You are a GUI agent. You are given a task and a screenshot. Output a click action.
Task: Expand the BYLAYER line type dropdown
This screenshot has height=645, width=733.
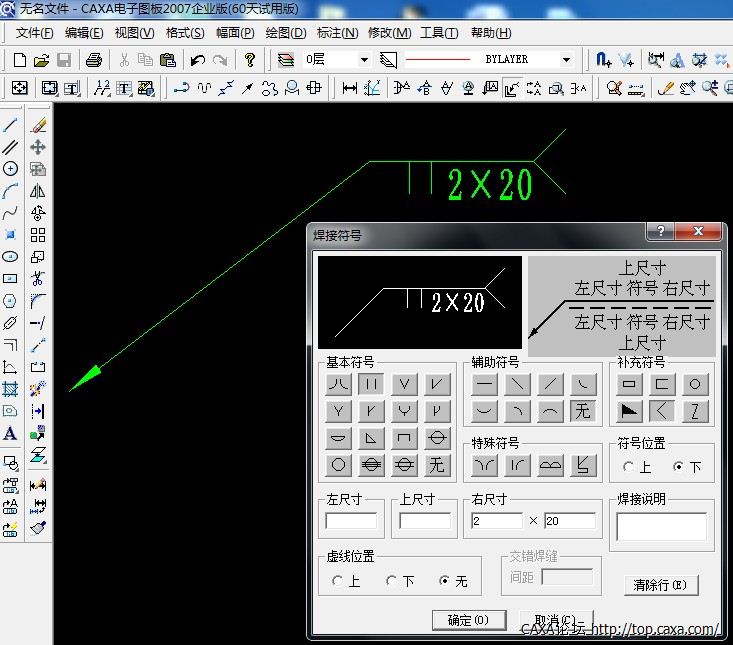click(566, 60)
